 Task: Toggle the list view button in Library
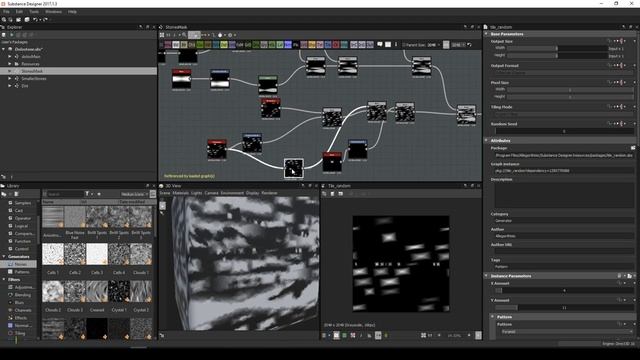pos(153,194)
